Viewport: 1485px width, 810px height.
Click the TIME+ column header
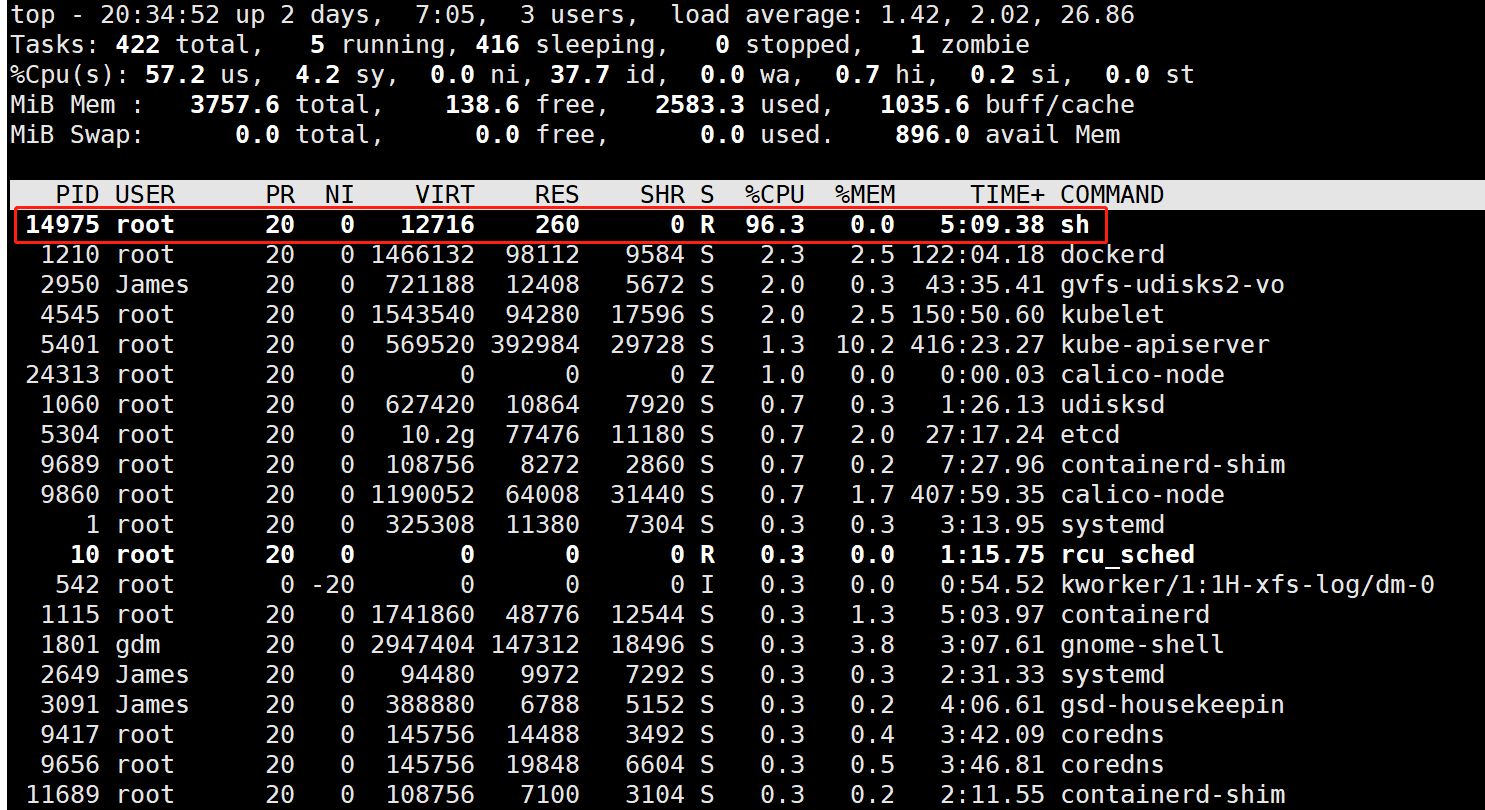[x=1007, y=194]
